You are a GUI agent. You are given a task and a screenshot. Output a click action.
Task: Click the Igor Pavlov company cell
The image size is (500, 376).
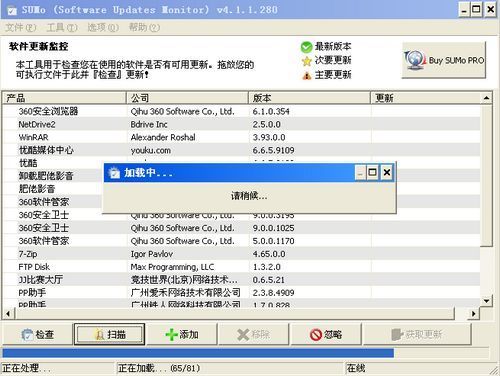(152, 254)
